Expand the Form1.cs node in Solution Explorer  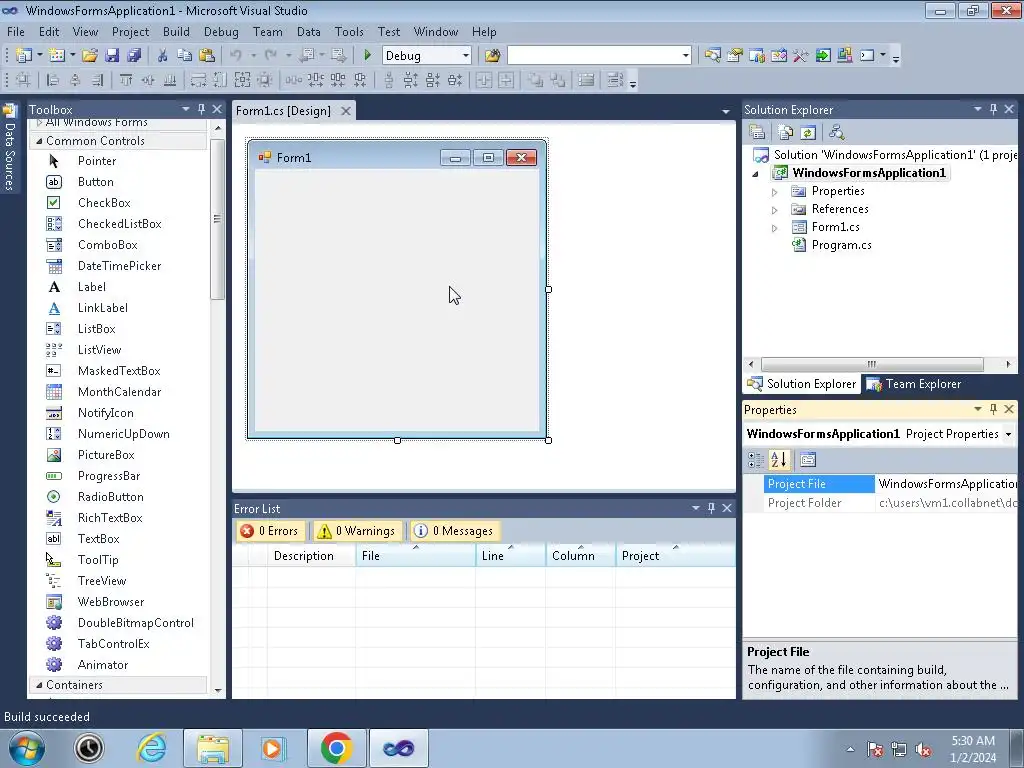(x=775, y=228)
